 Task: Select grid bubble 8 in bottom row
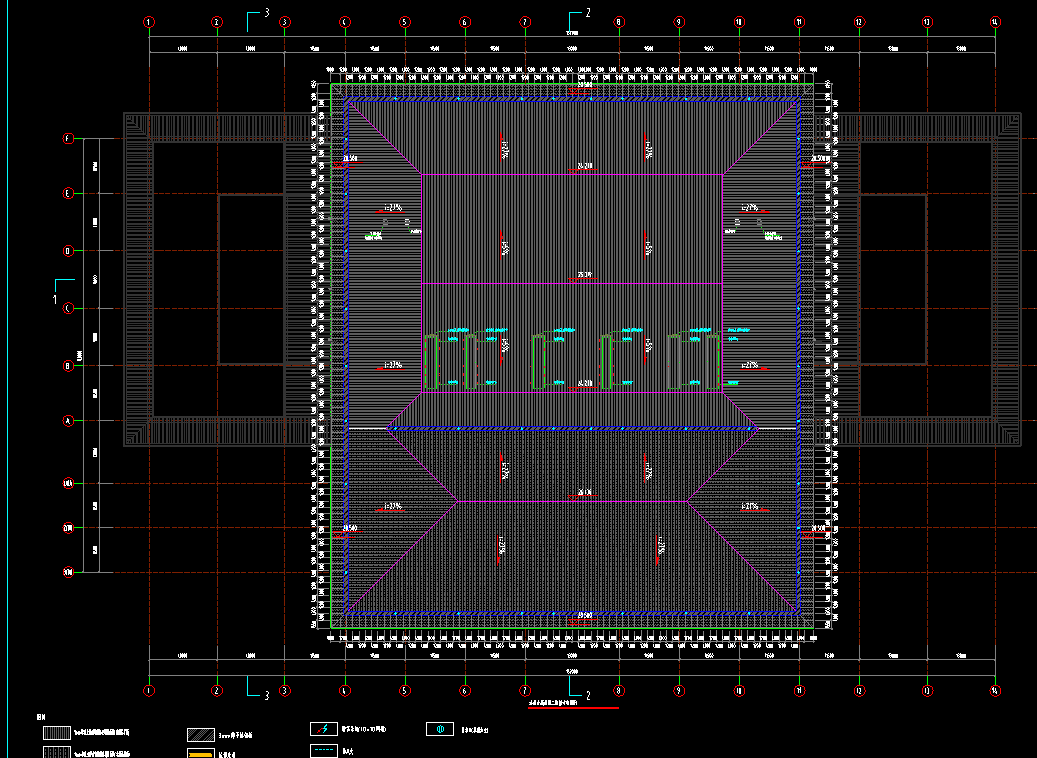coord(619,690)
